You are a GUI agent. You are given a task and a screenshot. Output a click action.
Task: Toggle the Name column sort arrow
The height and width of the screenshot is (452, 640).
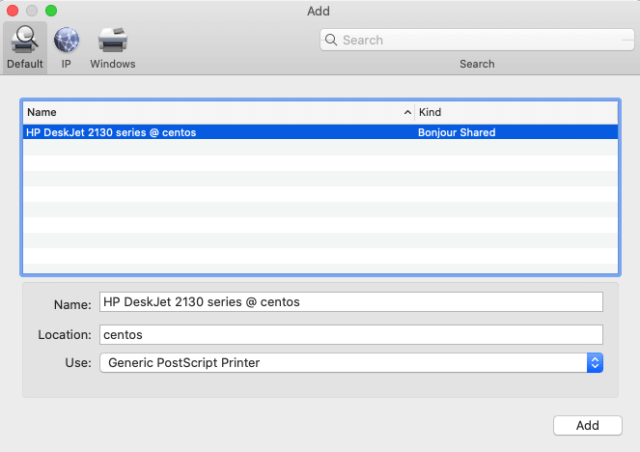pyautogui.click(x=407, y=112)
